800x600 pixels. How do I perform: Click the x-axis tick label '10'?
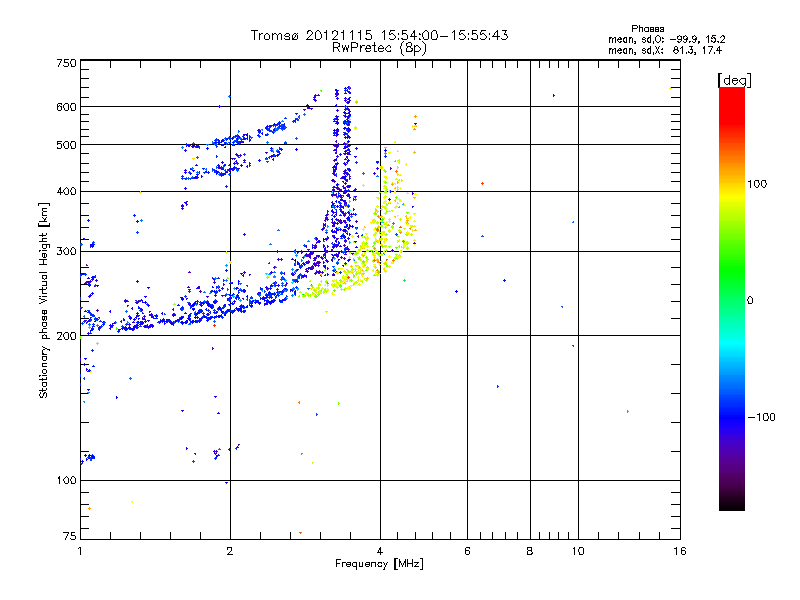point(578,551)
